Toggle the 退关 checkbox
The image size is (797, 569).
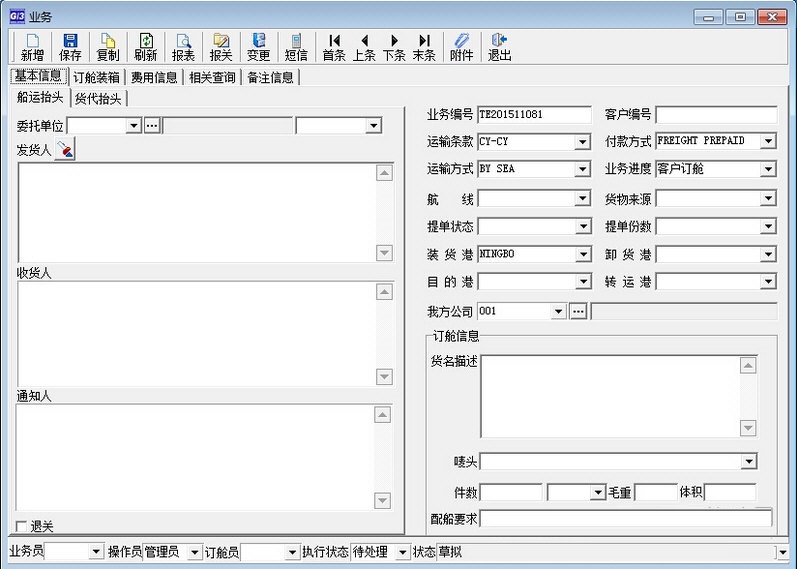[x=21, y=526]
